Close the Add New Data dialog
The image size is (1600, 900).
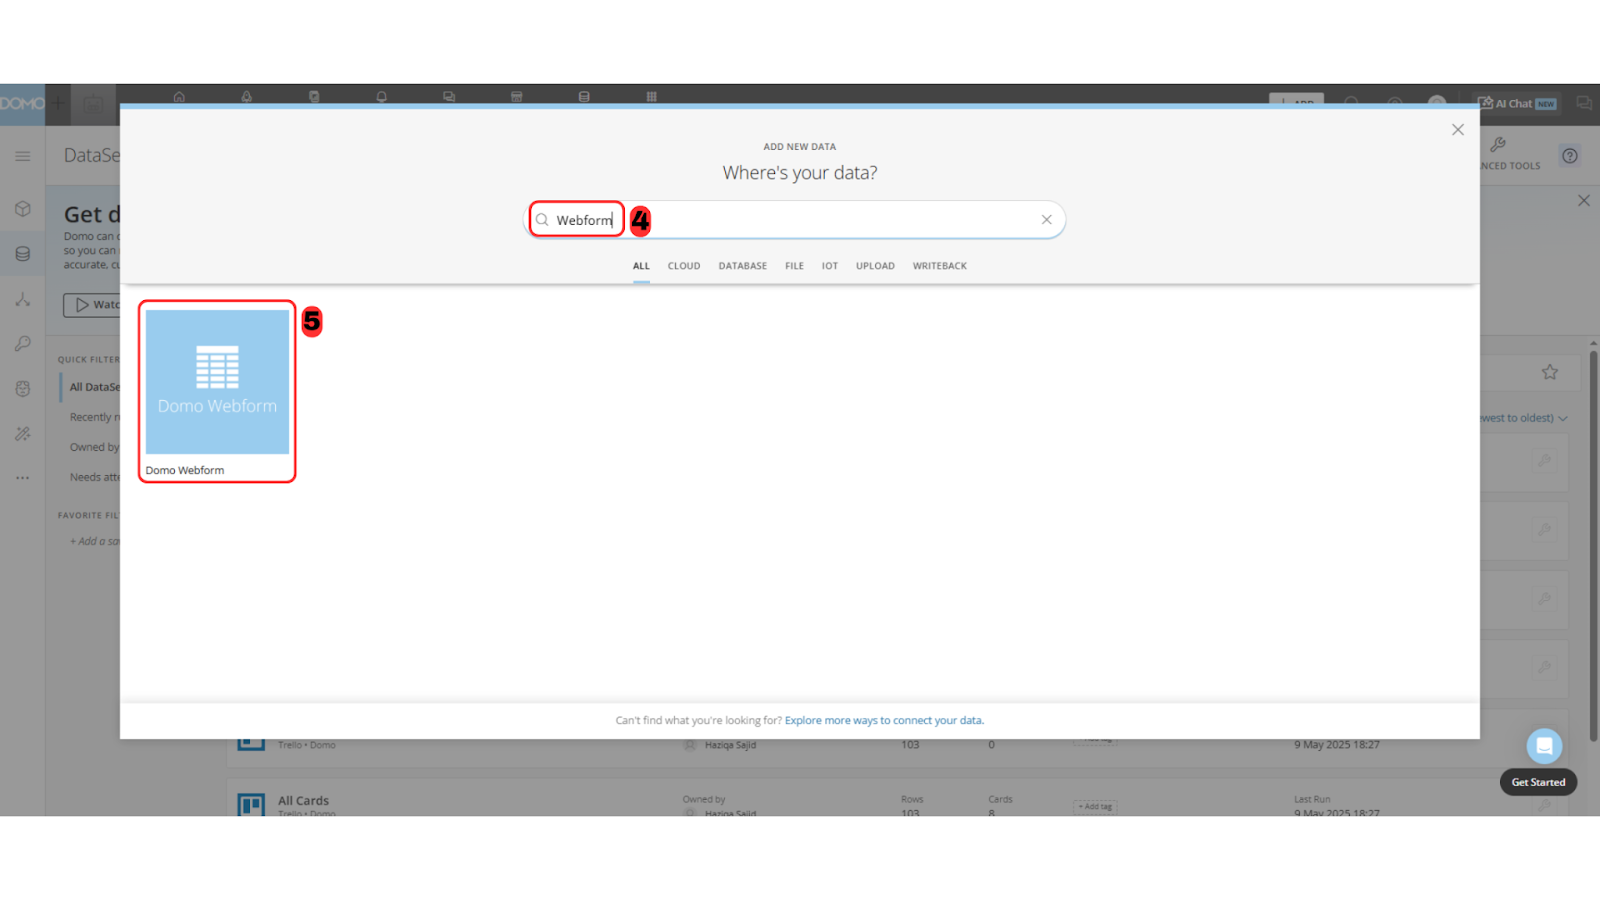(1457, 130)
